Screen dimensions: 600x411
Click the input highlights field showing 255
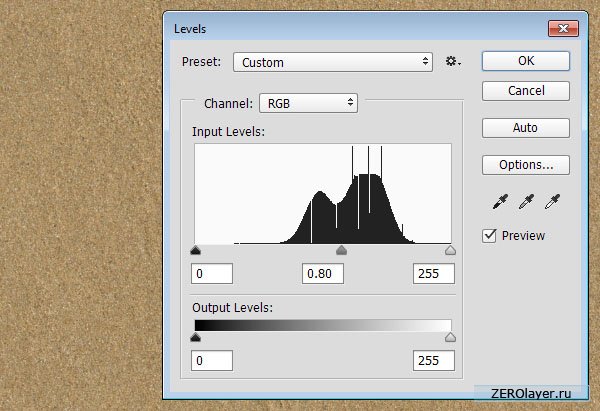click(434, 274)
